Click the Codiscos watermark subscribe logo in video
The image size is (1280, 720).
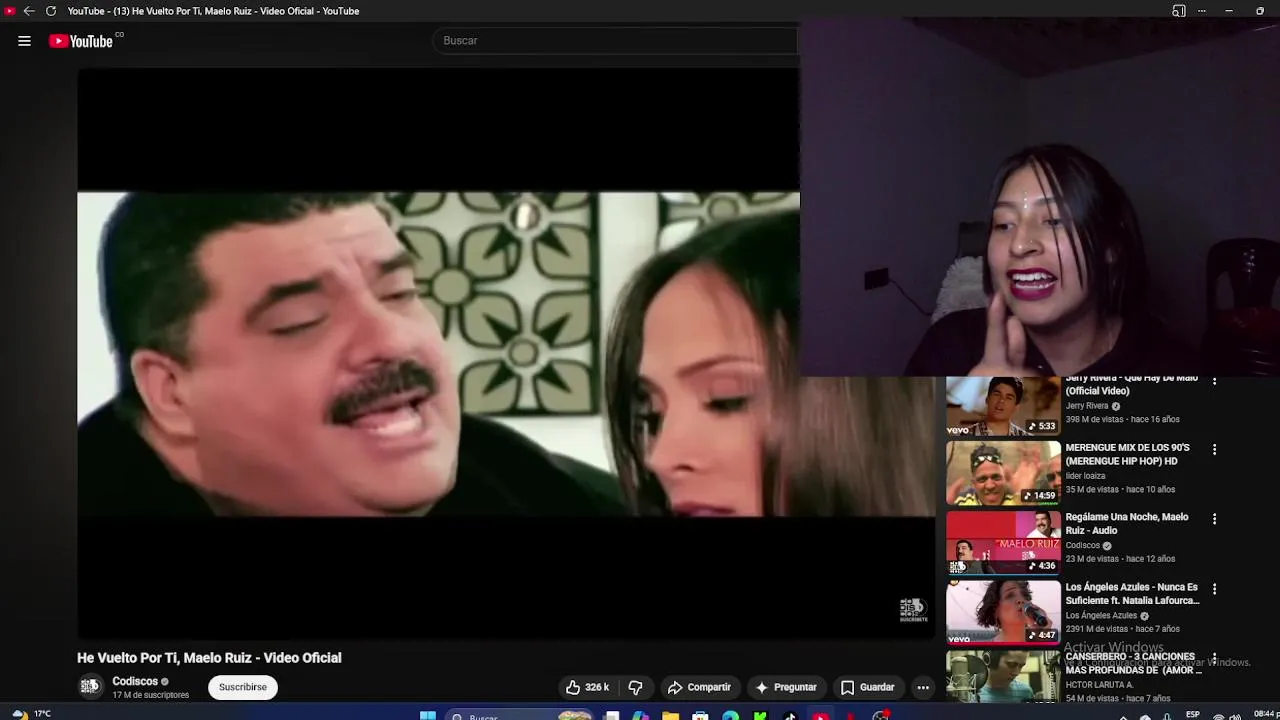[x=913, y=610]
